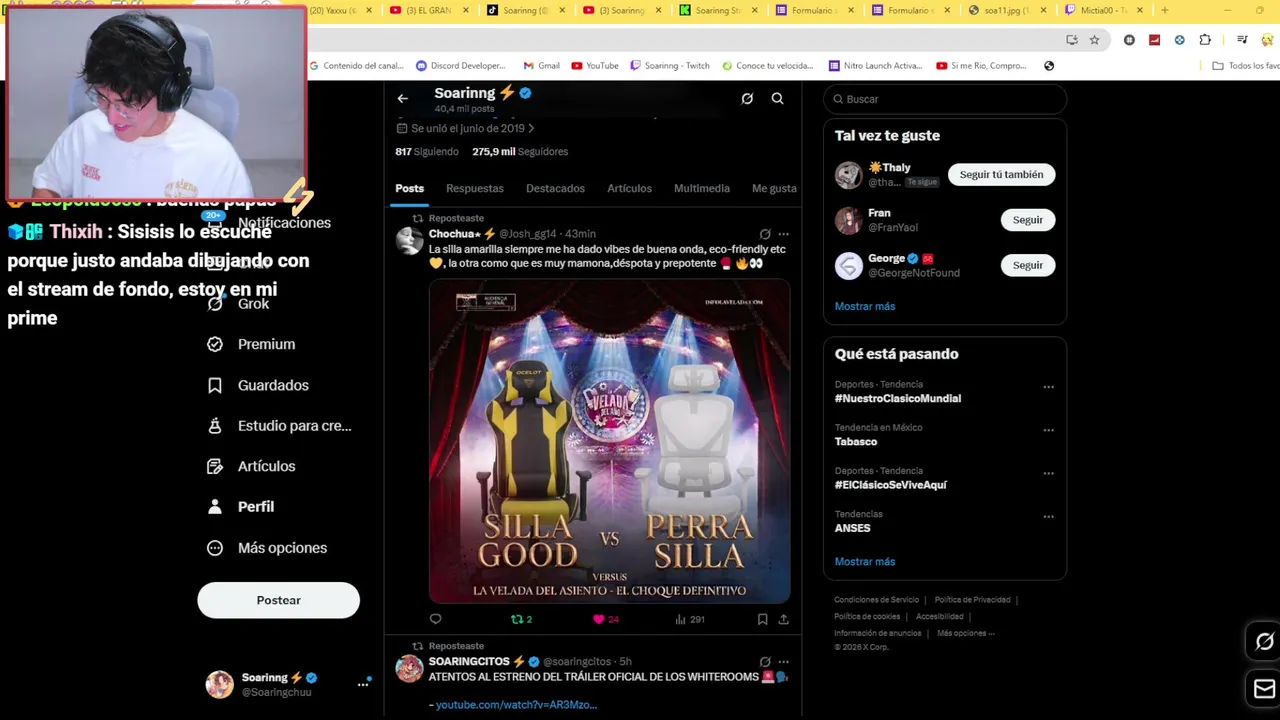Follow Thaly back with Seguir tú también
Screen dimensions: 1280x720
coord(1001,174)
